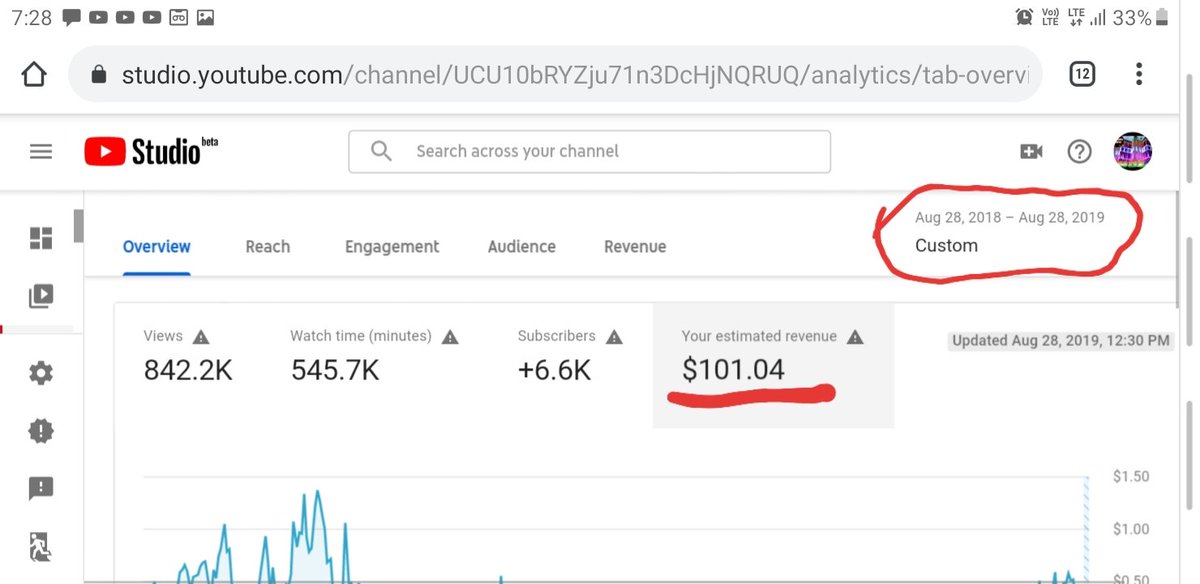Click warning triangle next to estimated revenue
This screenshot has height=584, width=1200.
pos(855,337)
